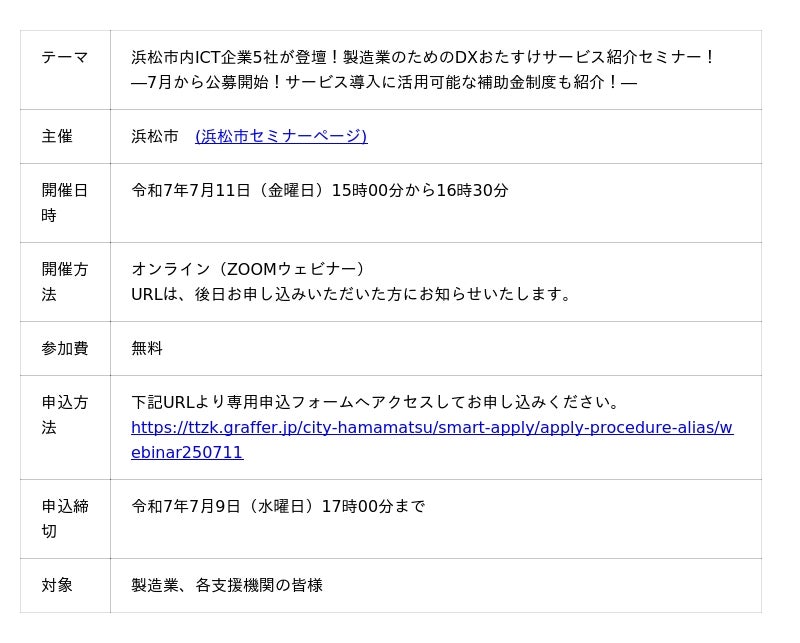The width and height of the screenshot is (800, 643).
Task: Click the 令和7年7月9日 deadline text
Action: [278, 506]
